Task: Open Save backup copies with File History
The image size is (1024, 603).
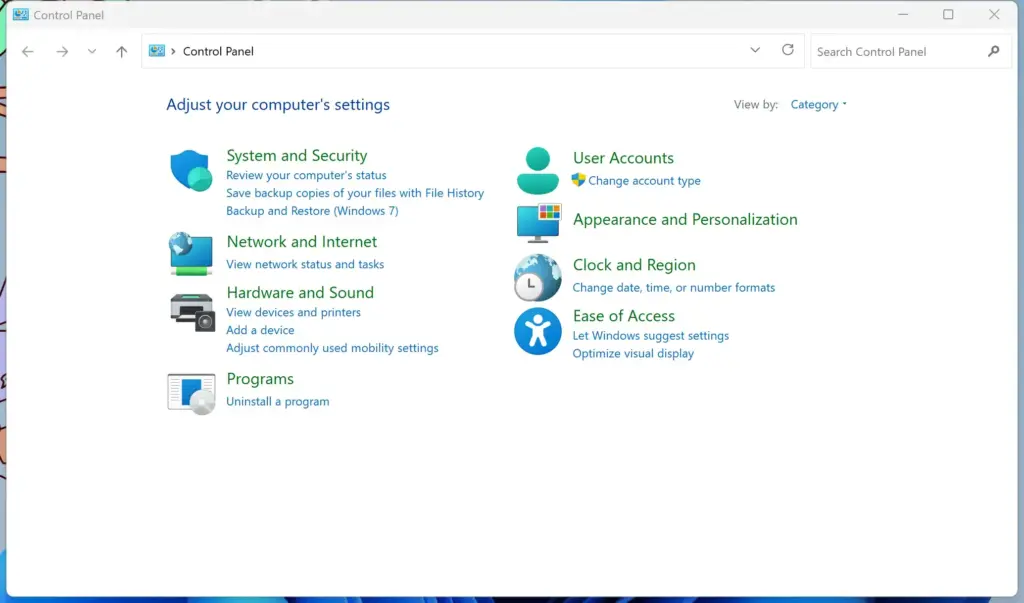Action: [x=355, y=193]
